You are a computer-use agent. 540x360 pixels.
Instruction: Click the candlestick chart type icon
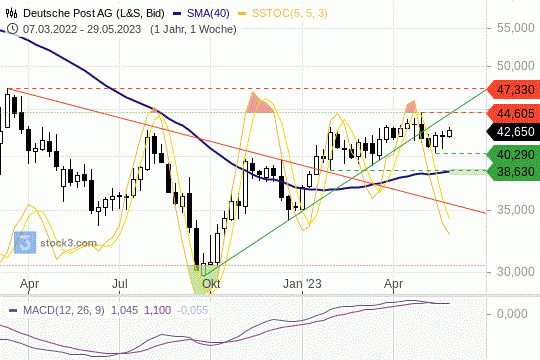click(x=12, y=13)
